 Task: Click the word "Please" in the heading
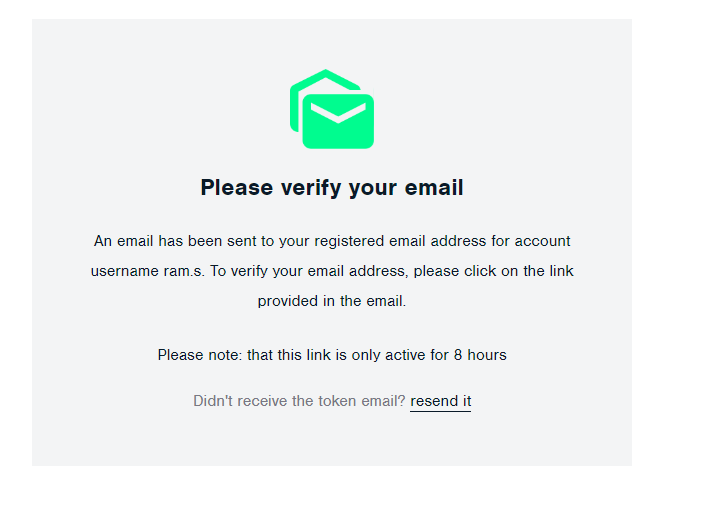click(234, 188)
